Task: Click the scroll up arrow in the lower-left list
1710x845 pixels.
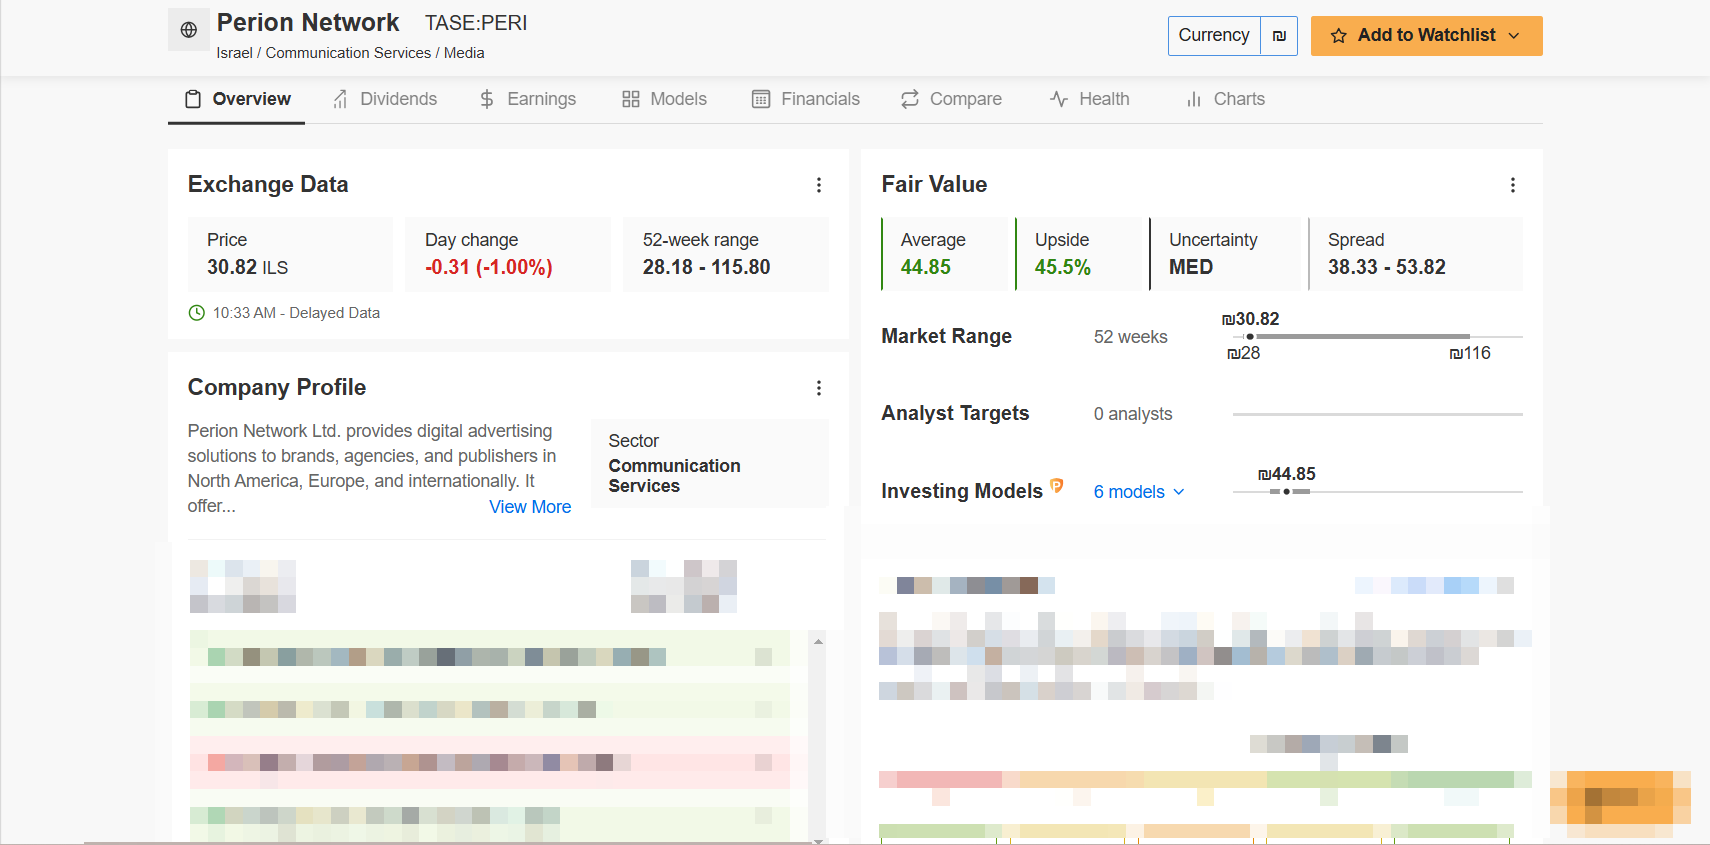Action: [x=818, y=642]
